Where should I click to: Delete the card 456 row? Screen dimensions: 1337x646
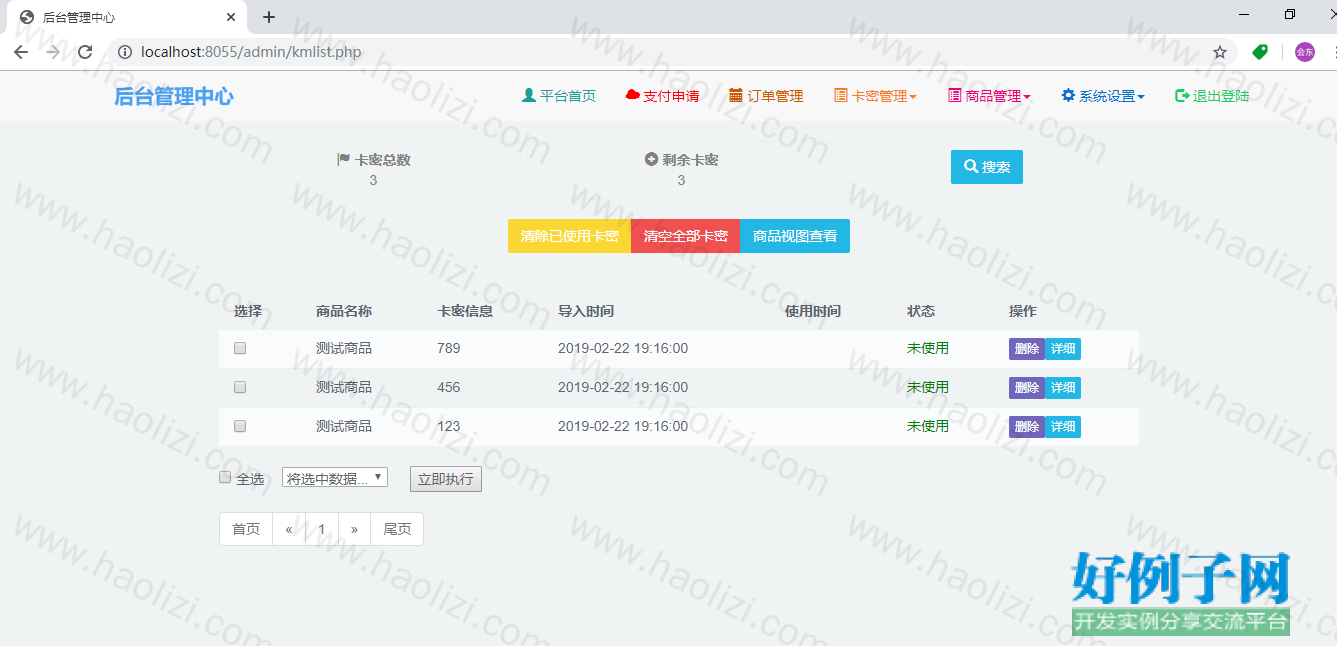(x=1027, y=388)
